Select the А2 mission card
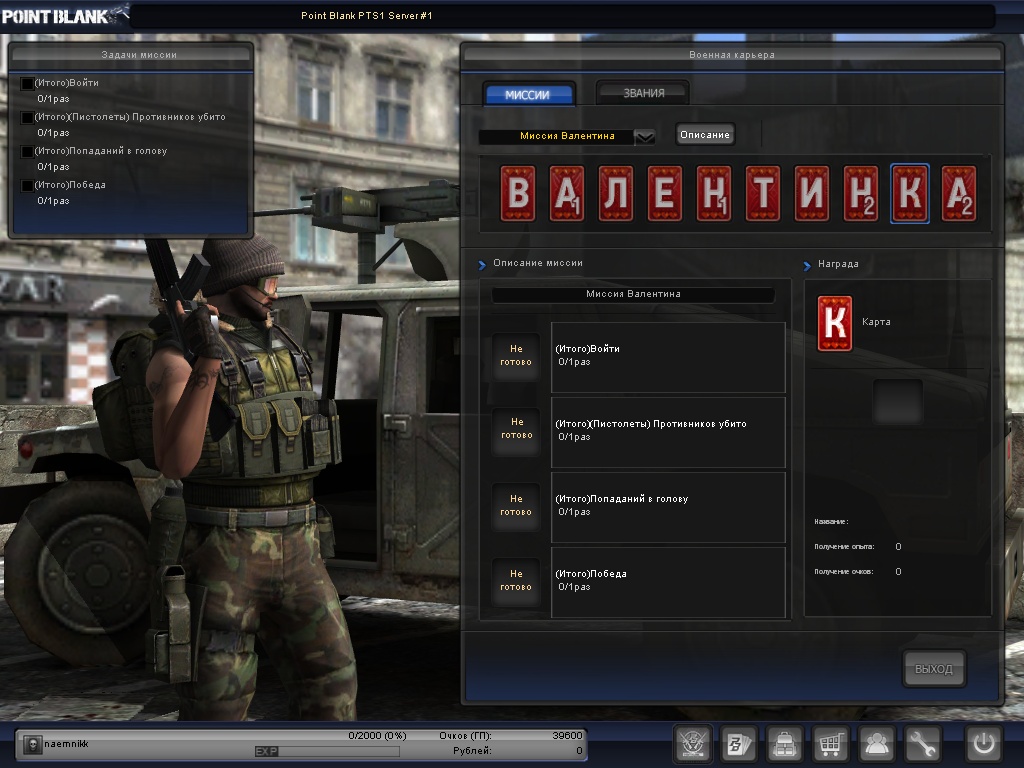Screen dimensions: 1024x768 click(x=959, y=193)
